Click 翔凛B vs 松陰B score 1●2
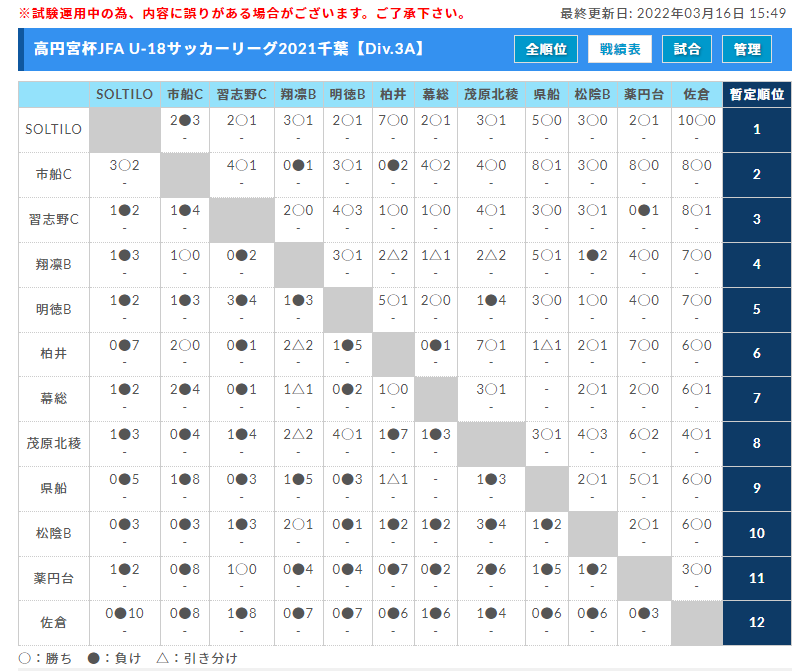806x671 pixels. (593, 256)
